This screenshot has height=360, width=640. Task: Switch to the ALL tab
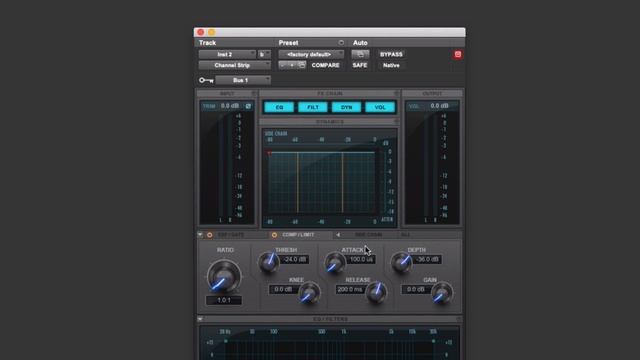[x=405, y=235]
